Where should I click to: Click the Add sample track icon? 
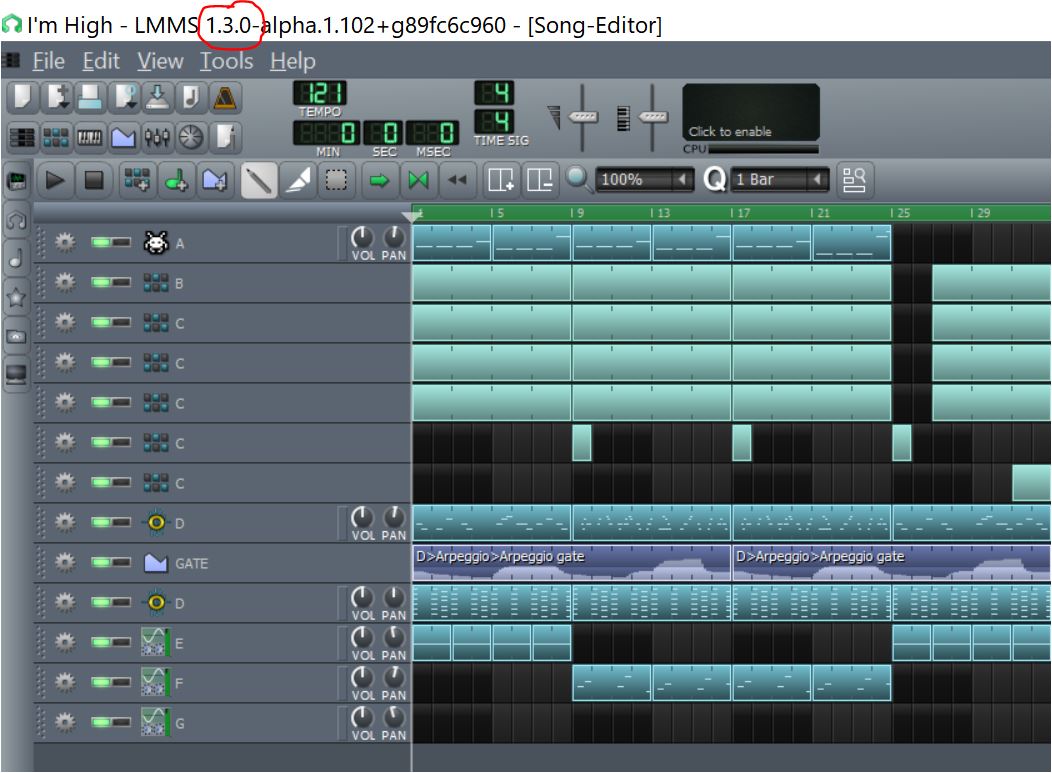(176, 180)
